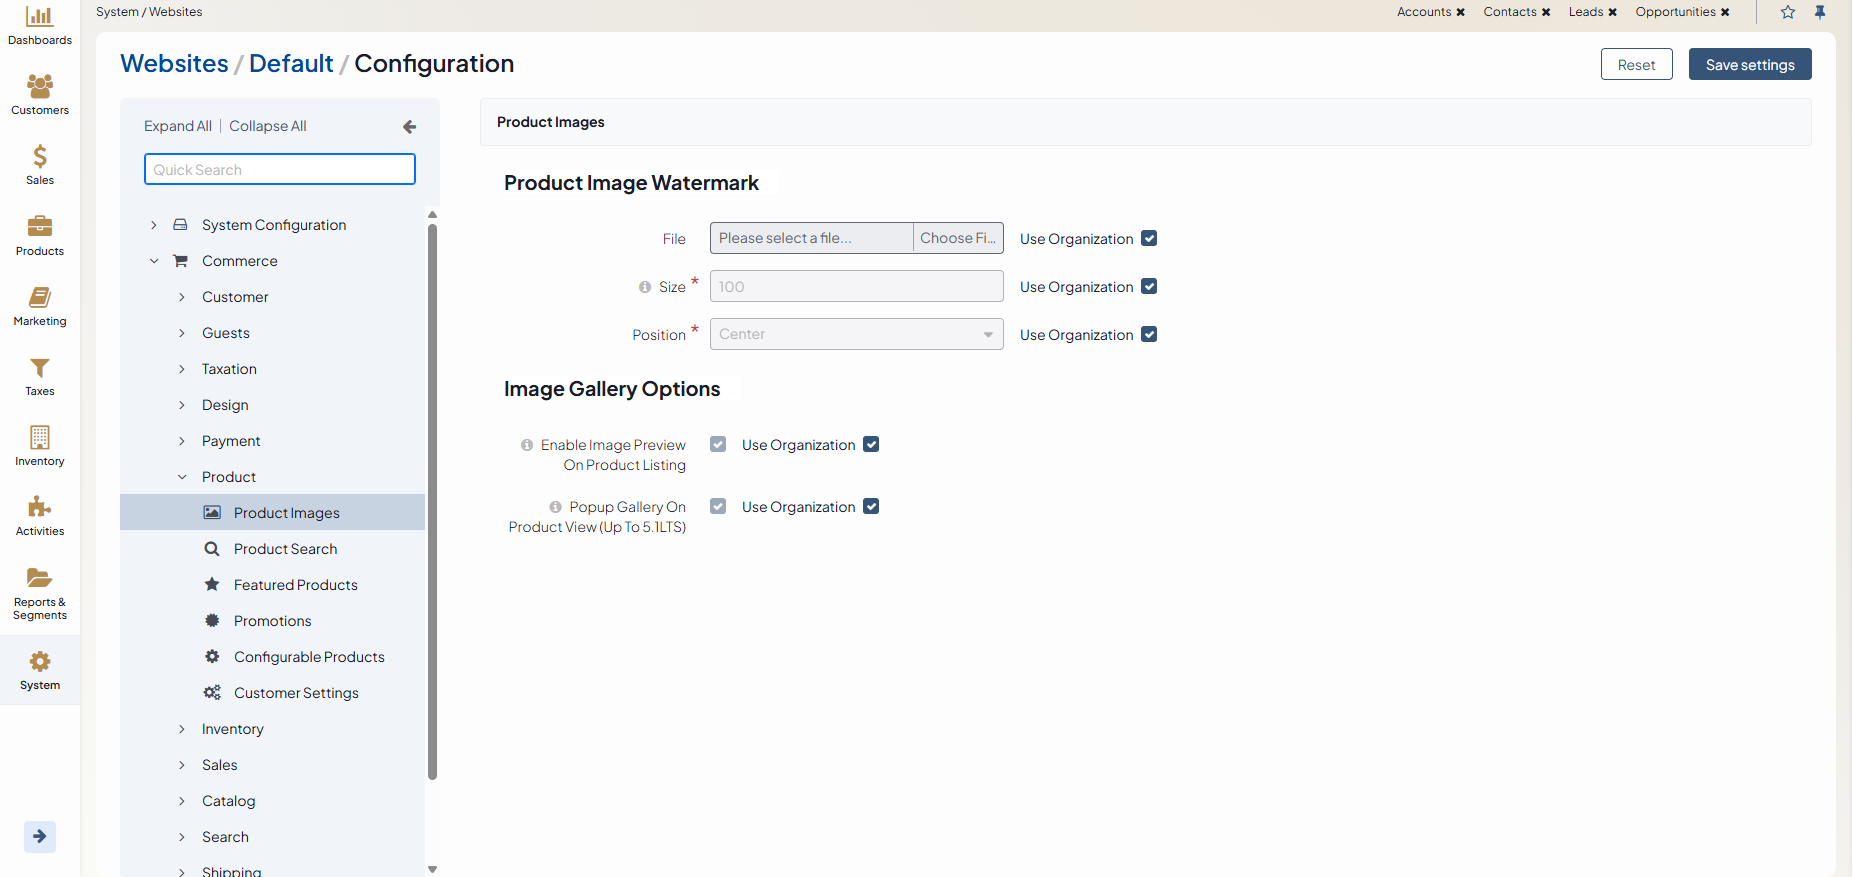Uncheck Use Organization for watermark File
This screenshot has width=1853, height=877.
[1149, 238]
